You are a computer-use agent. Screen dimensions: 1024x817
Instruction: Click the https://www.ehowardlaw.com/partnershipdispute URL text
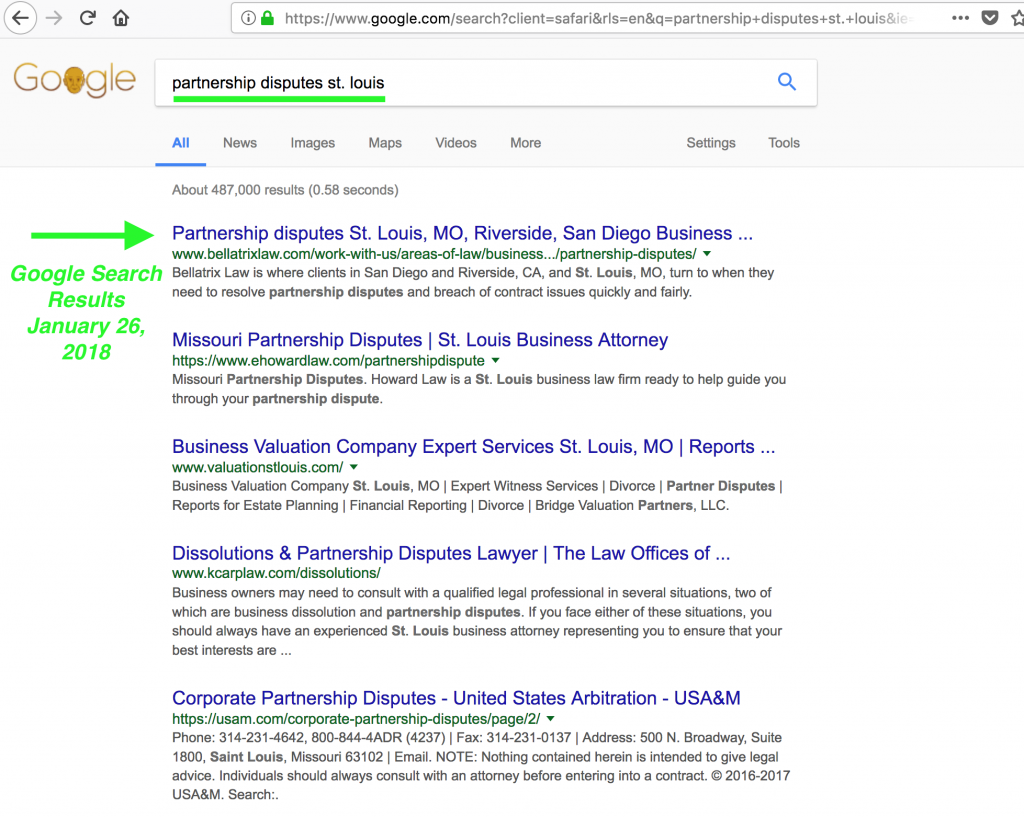[x=328, y=360]
